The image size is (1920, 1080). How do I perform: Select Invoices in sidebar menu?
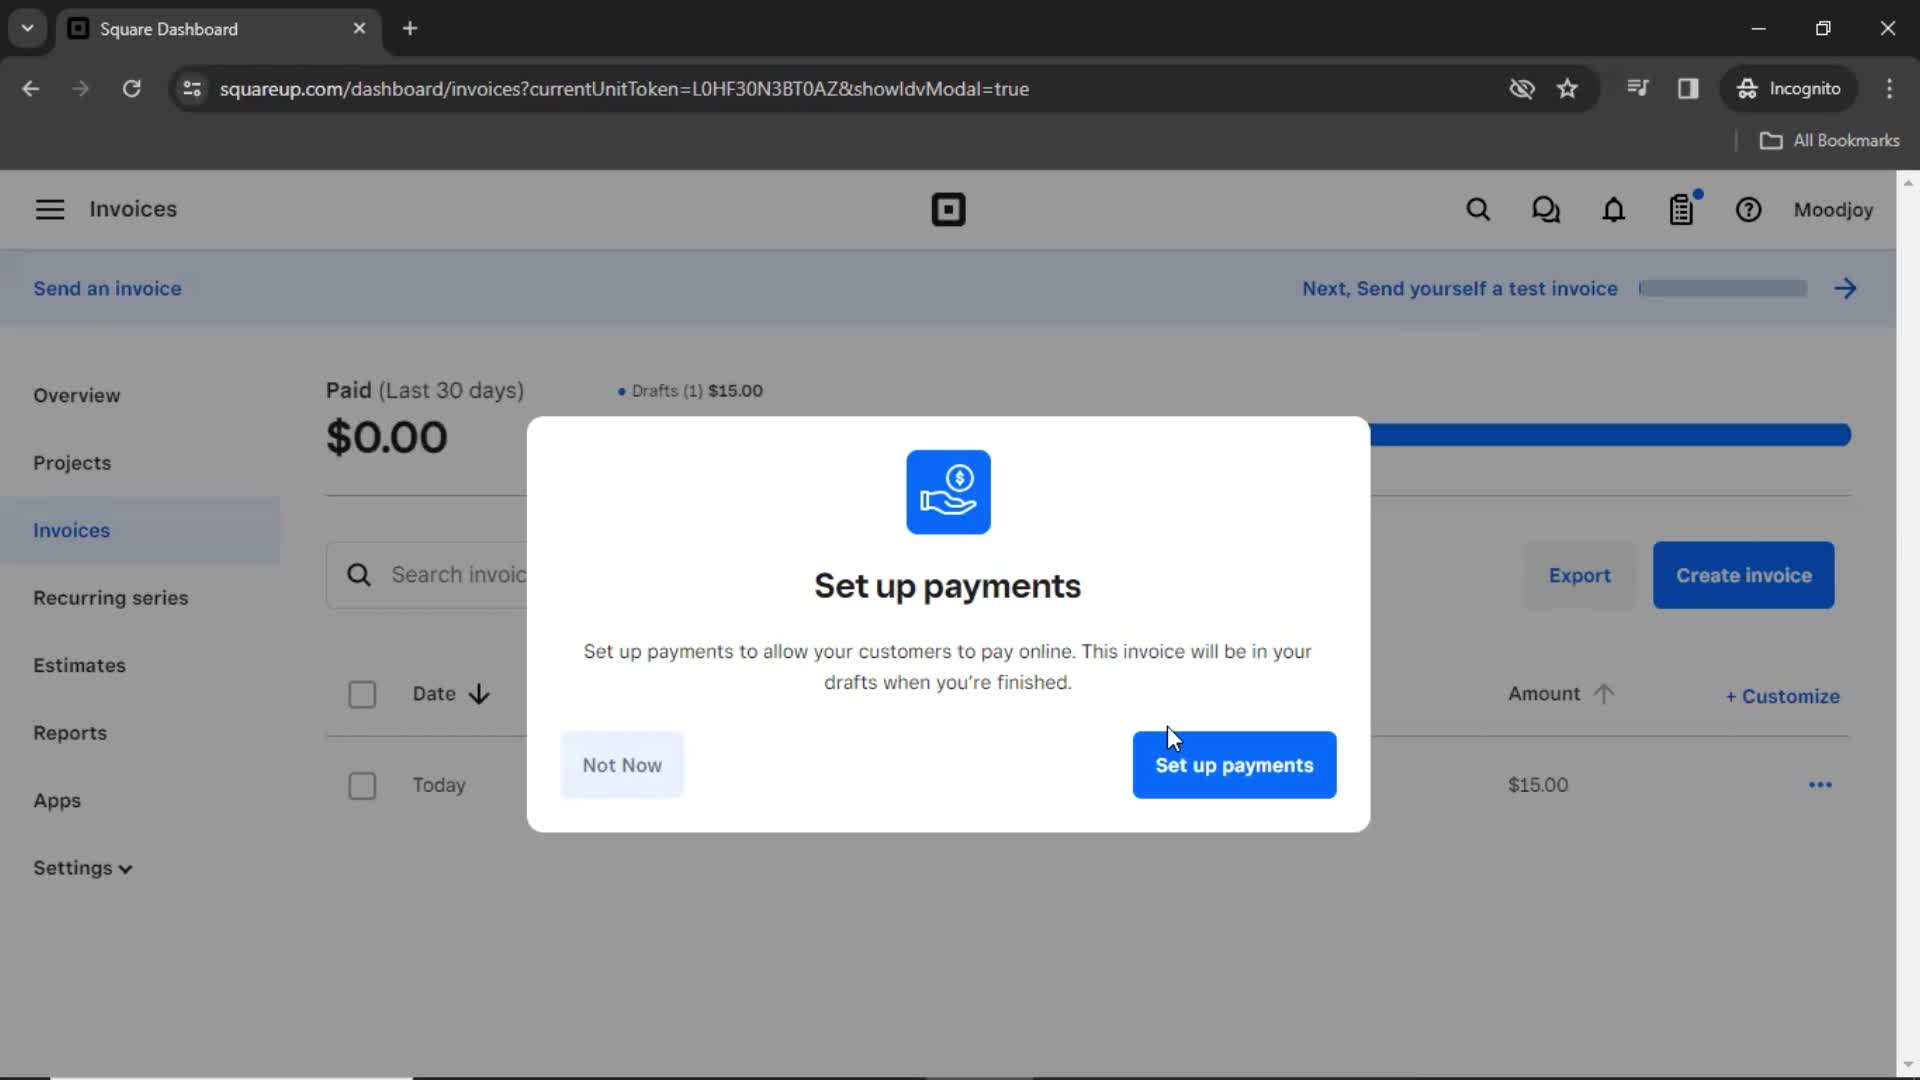(x=71, y=530)
